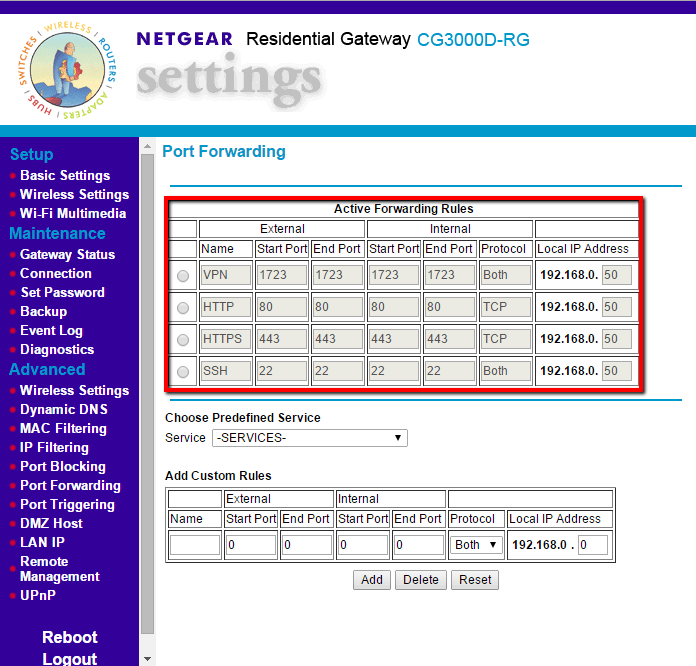
Task: Click the Advanced section heading
Action: 47,369
